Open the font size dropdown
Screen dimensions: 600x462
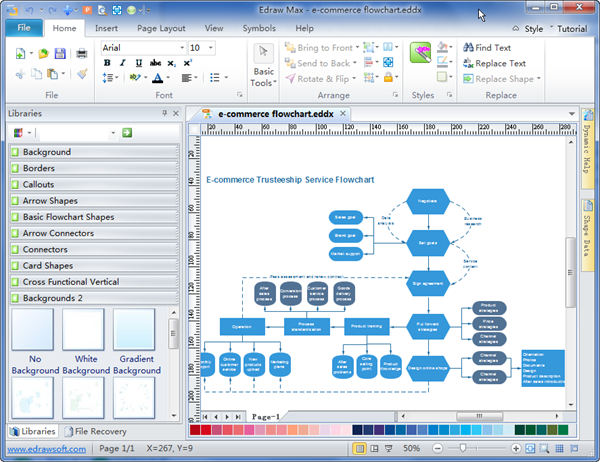click(x=209, y=48)
